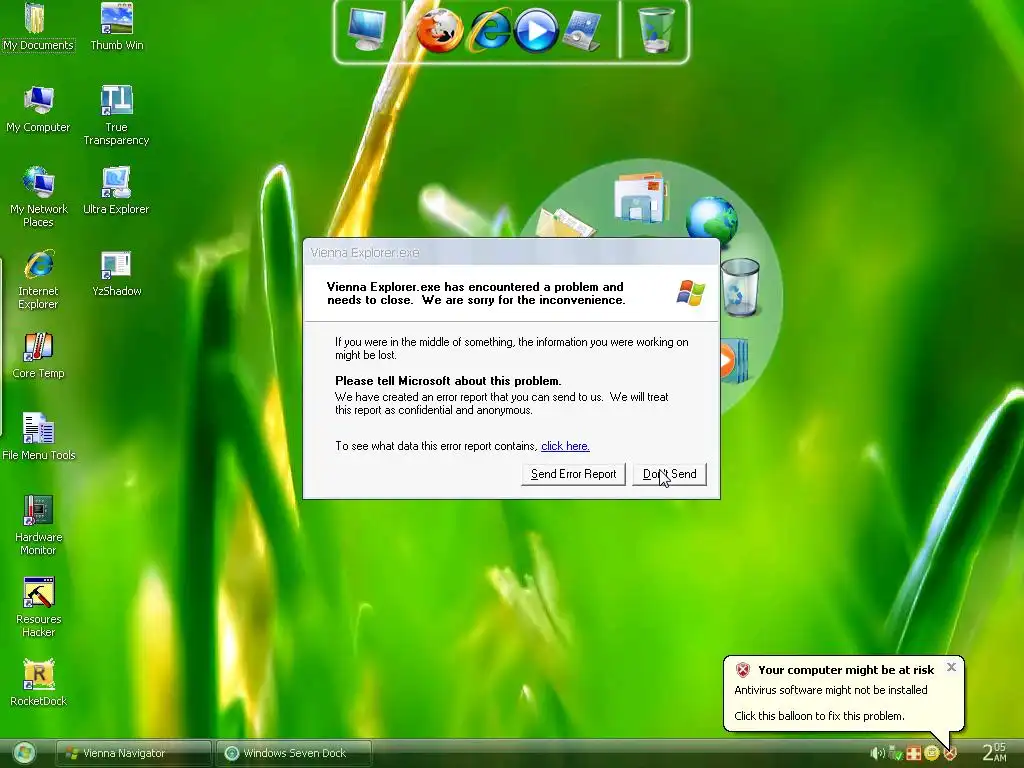Select the YzShadow desktop shortcut
This screenshot has width=1024, height=768.
click(117, 273)
